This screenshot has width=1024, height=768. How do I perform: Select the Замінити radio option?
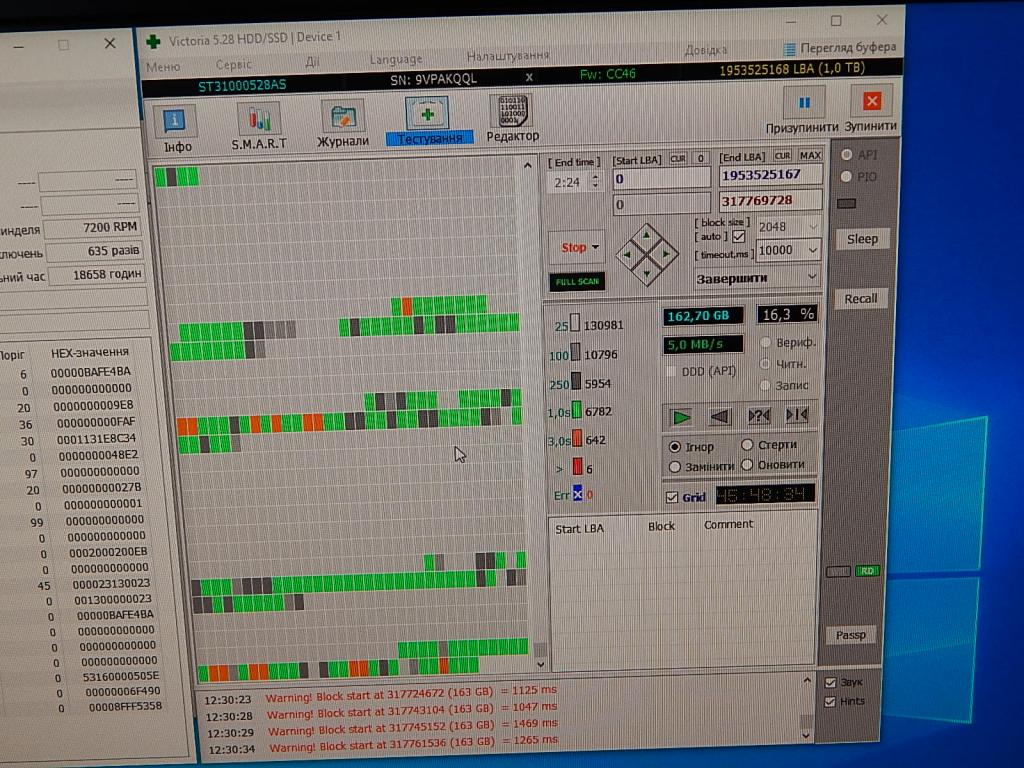[x=676, y=466]
